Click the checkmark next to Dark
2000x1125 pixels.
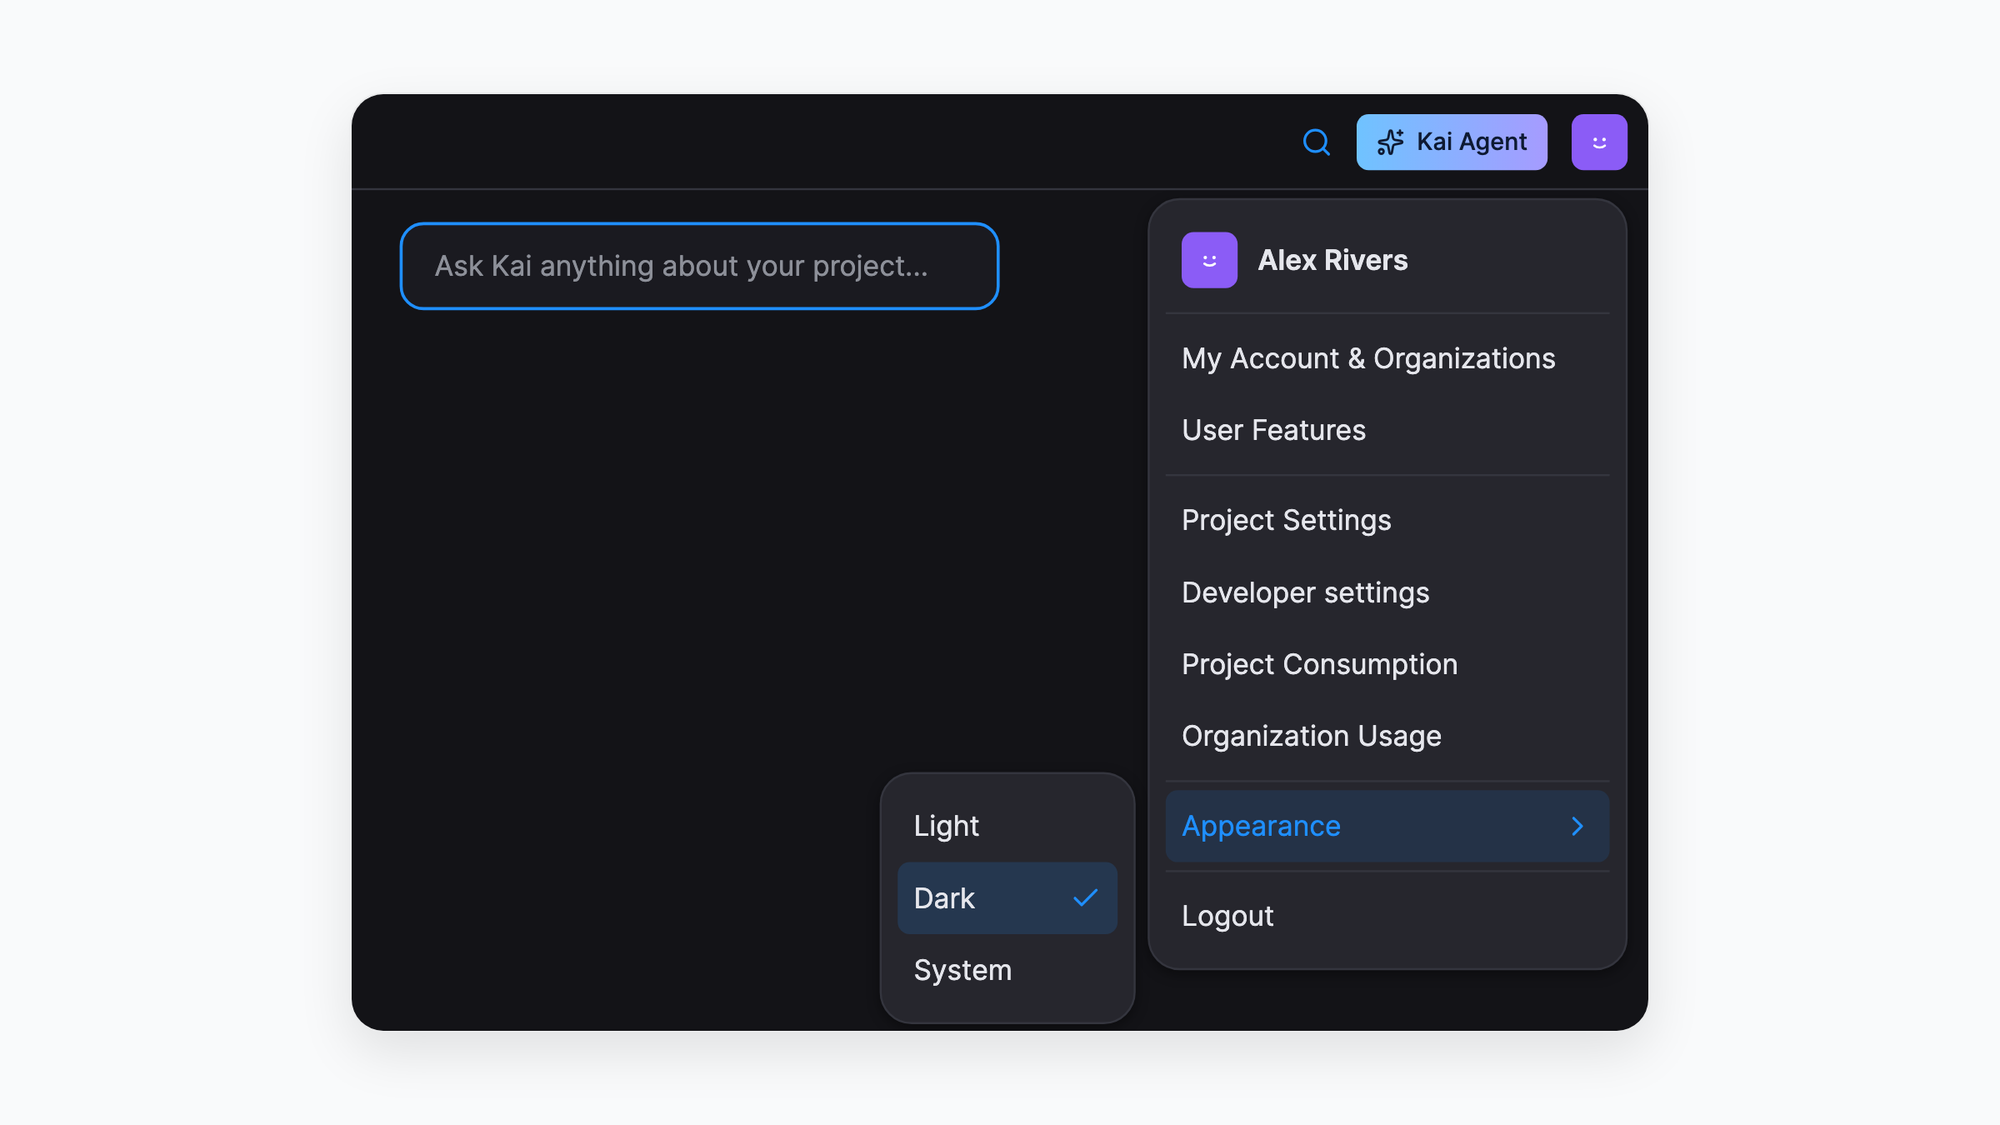pyautogui.click(x=1085, y=898)
